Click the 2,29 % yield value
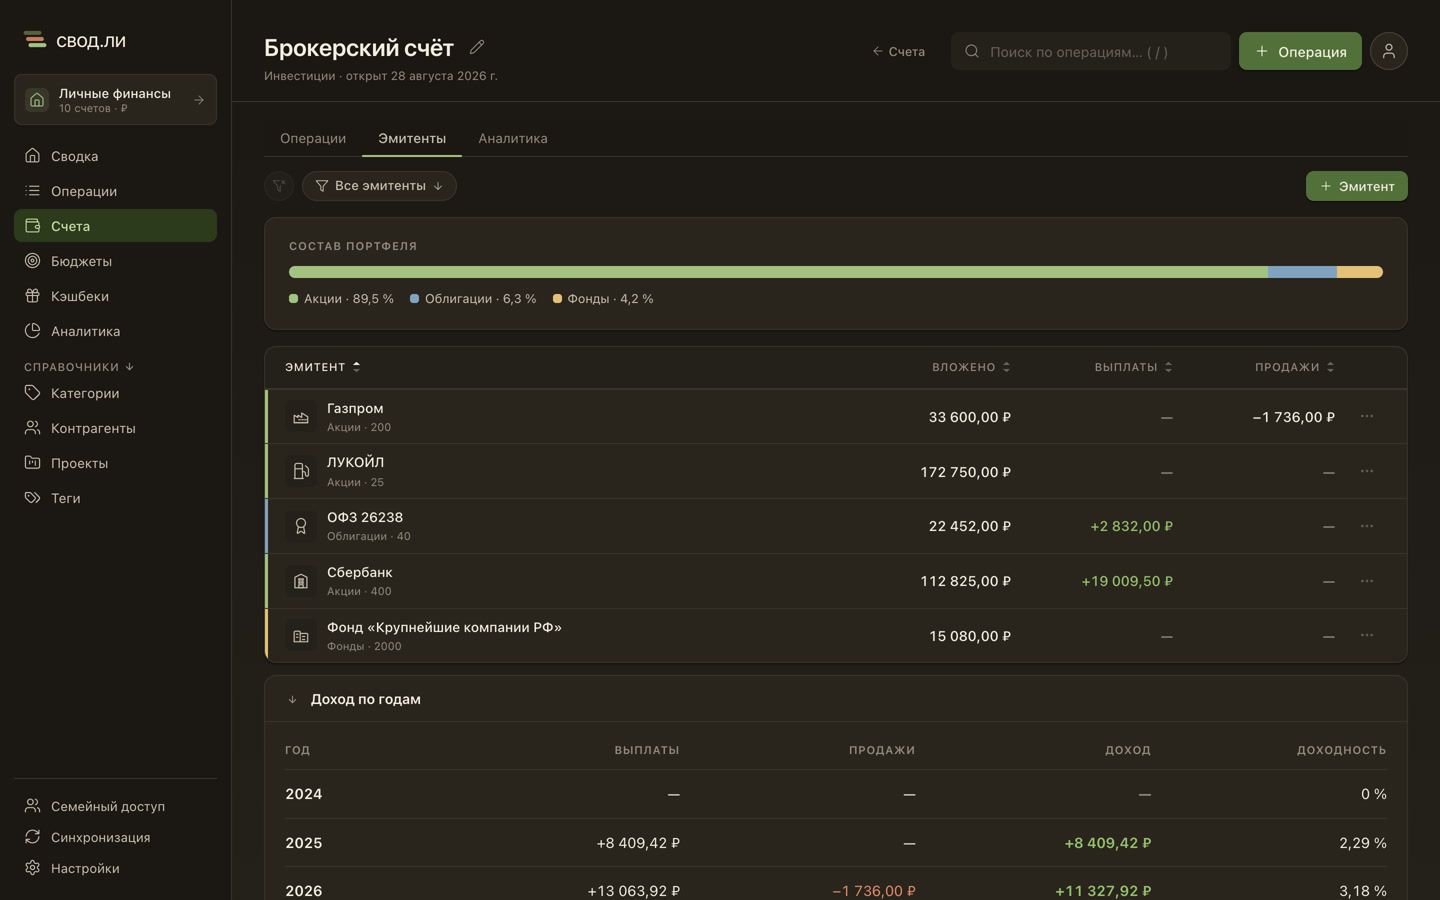 click(x=1363, y=843)
